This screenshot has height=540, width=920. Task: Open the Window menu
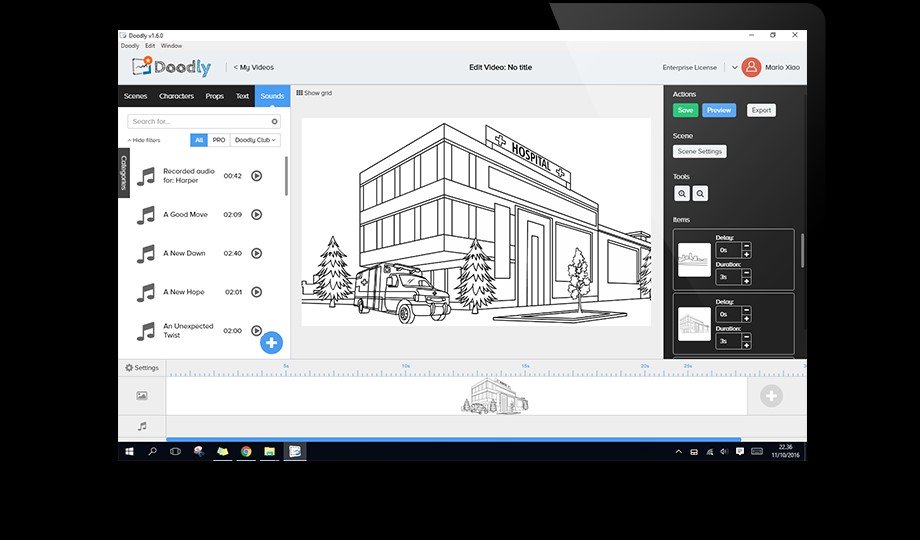171,46
